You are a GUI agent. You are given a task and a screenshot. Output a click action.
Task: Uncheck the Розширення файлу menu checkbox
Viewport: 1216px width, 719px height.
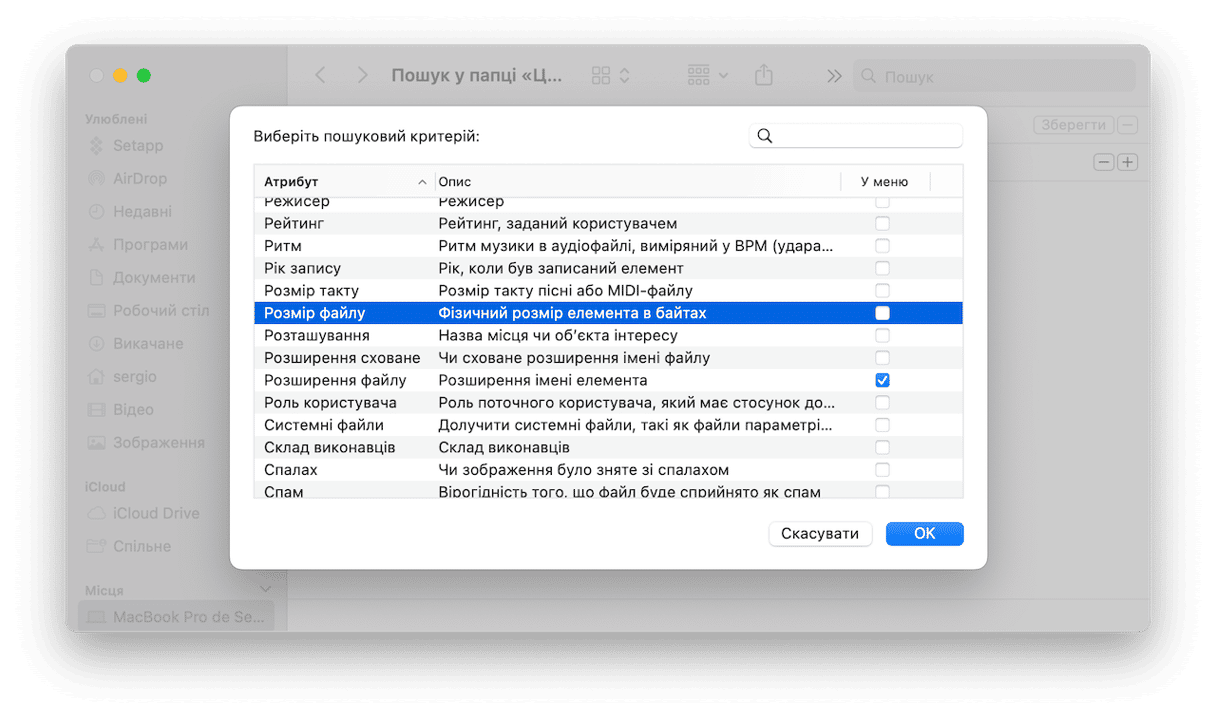point(882,380)
